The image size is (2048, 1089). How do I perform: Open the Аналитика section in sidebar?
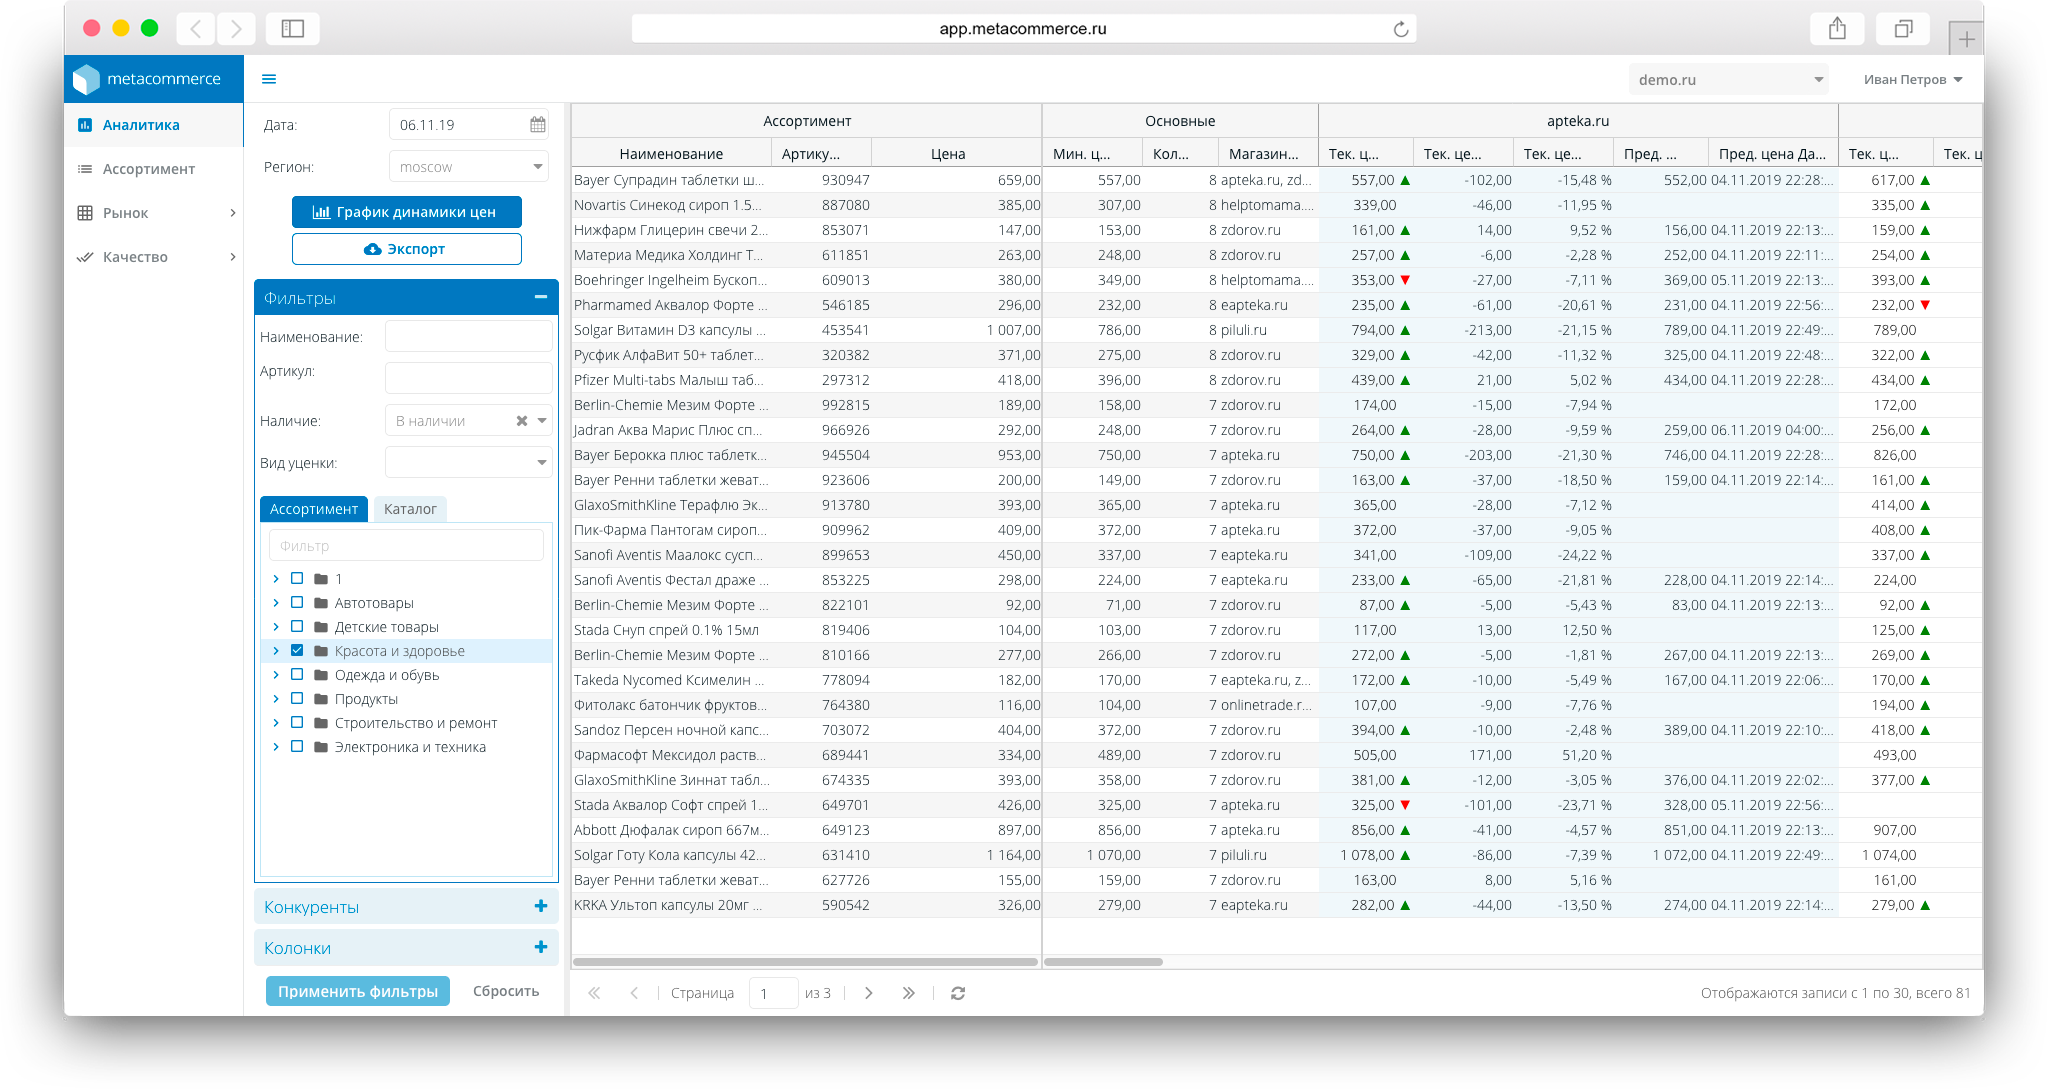[x=154, y=125]
